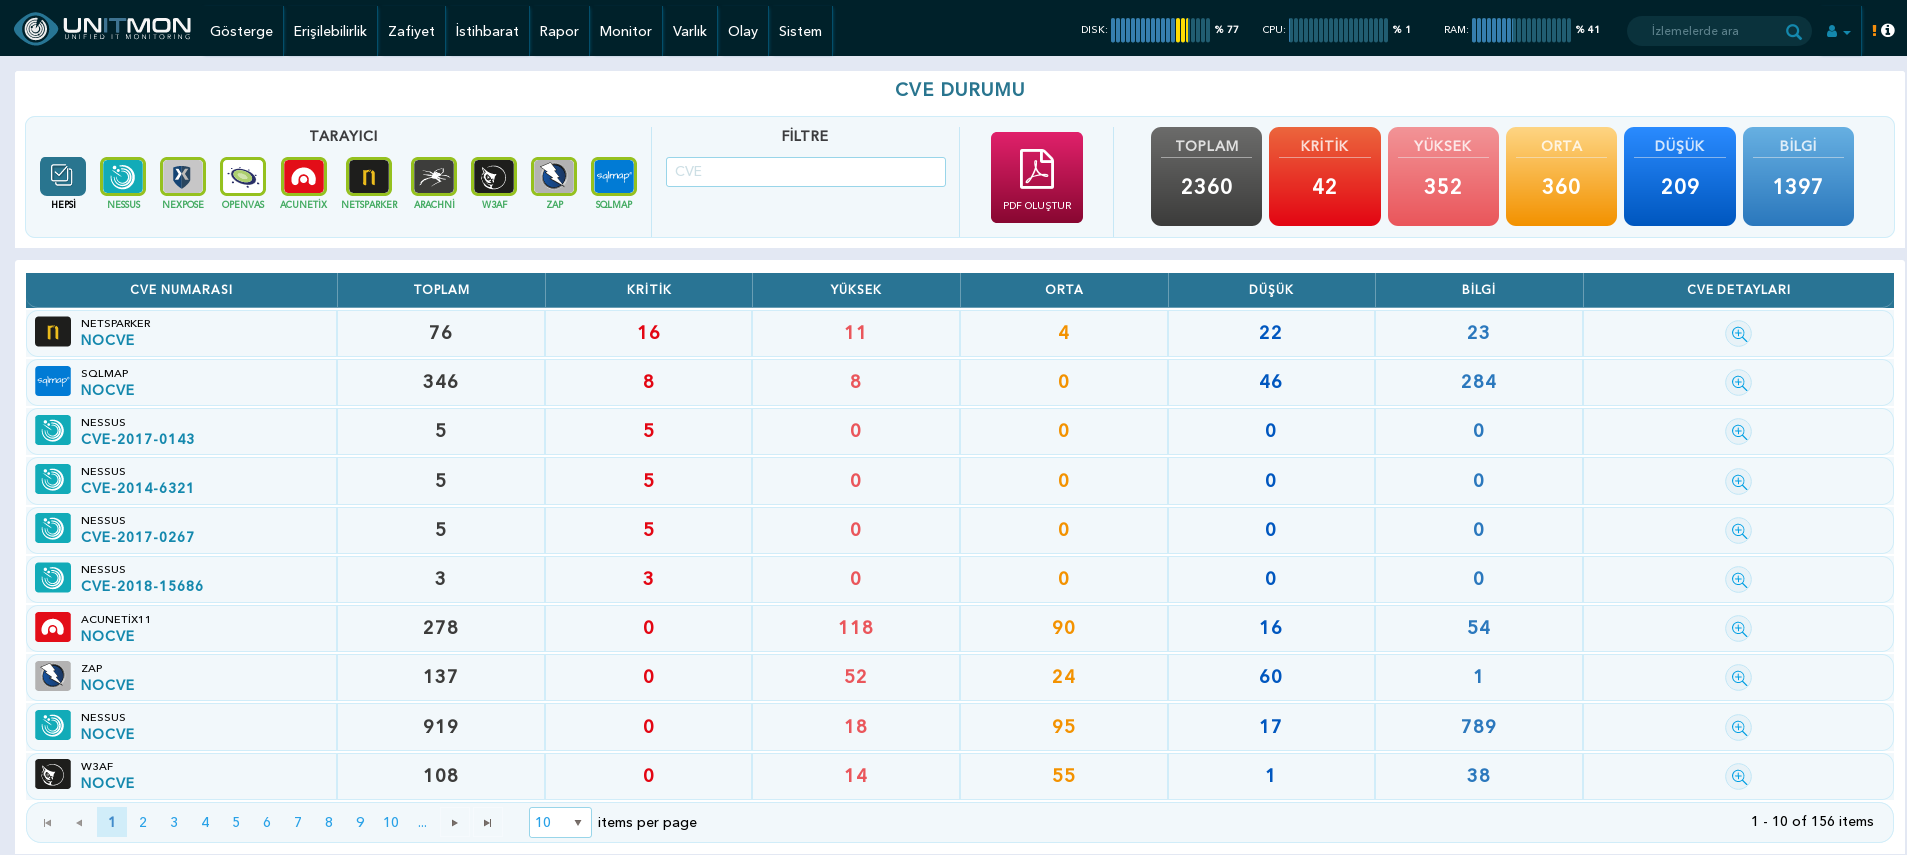Open details for CVE-2017-0143 row
1907x855 pixels.
coord(1739,432)
